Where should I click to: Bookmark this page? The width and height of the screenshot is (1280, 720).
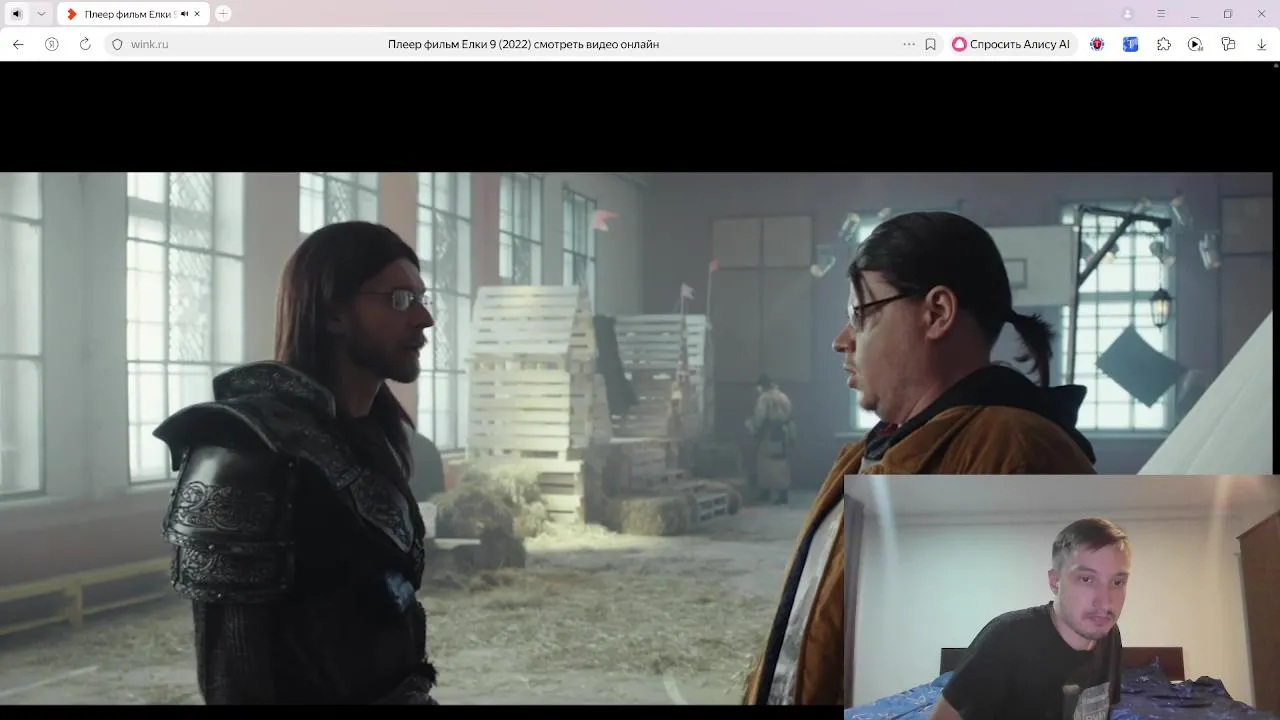930,44
